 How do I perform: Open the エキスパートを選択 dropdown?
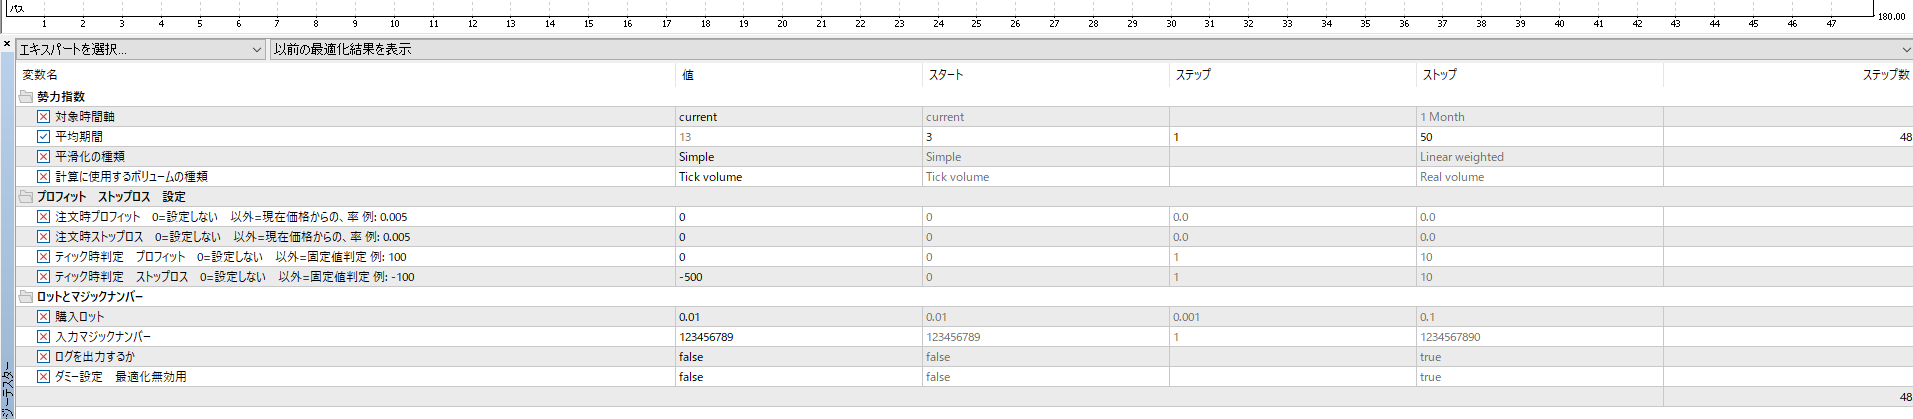(x=141, y=49)
